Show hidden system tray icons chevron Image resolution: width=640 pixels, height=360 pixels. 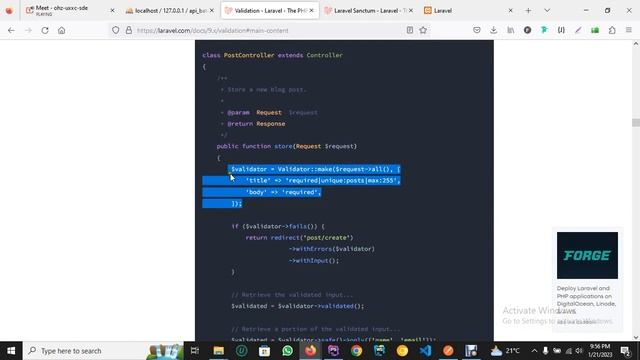pos(534,351)
